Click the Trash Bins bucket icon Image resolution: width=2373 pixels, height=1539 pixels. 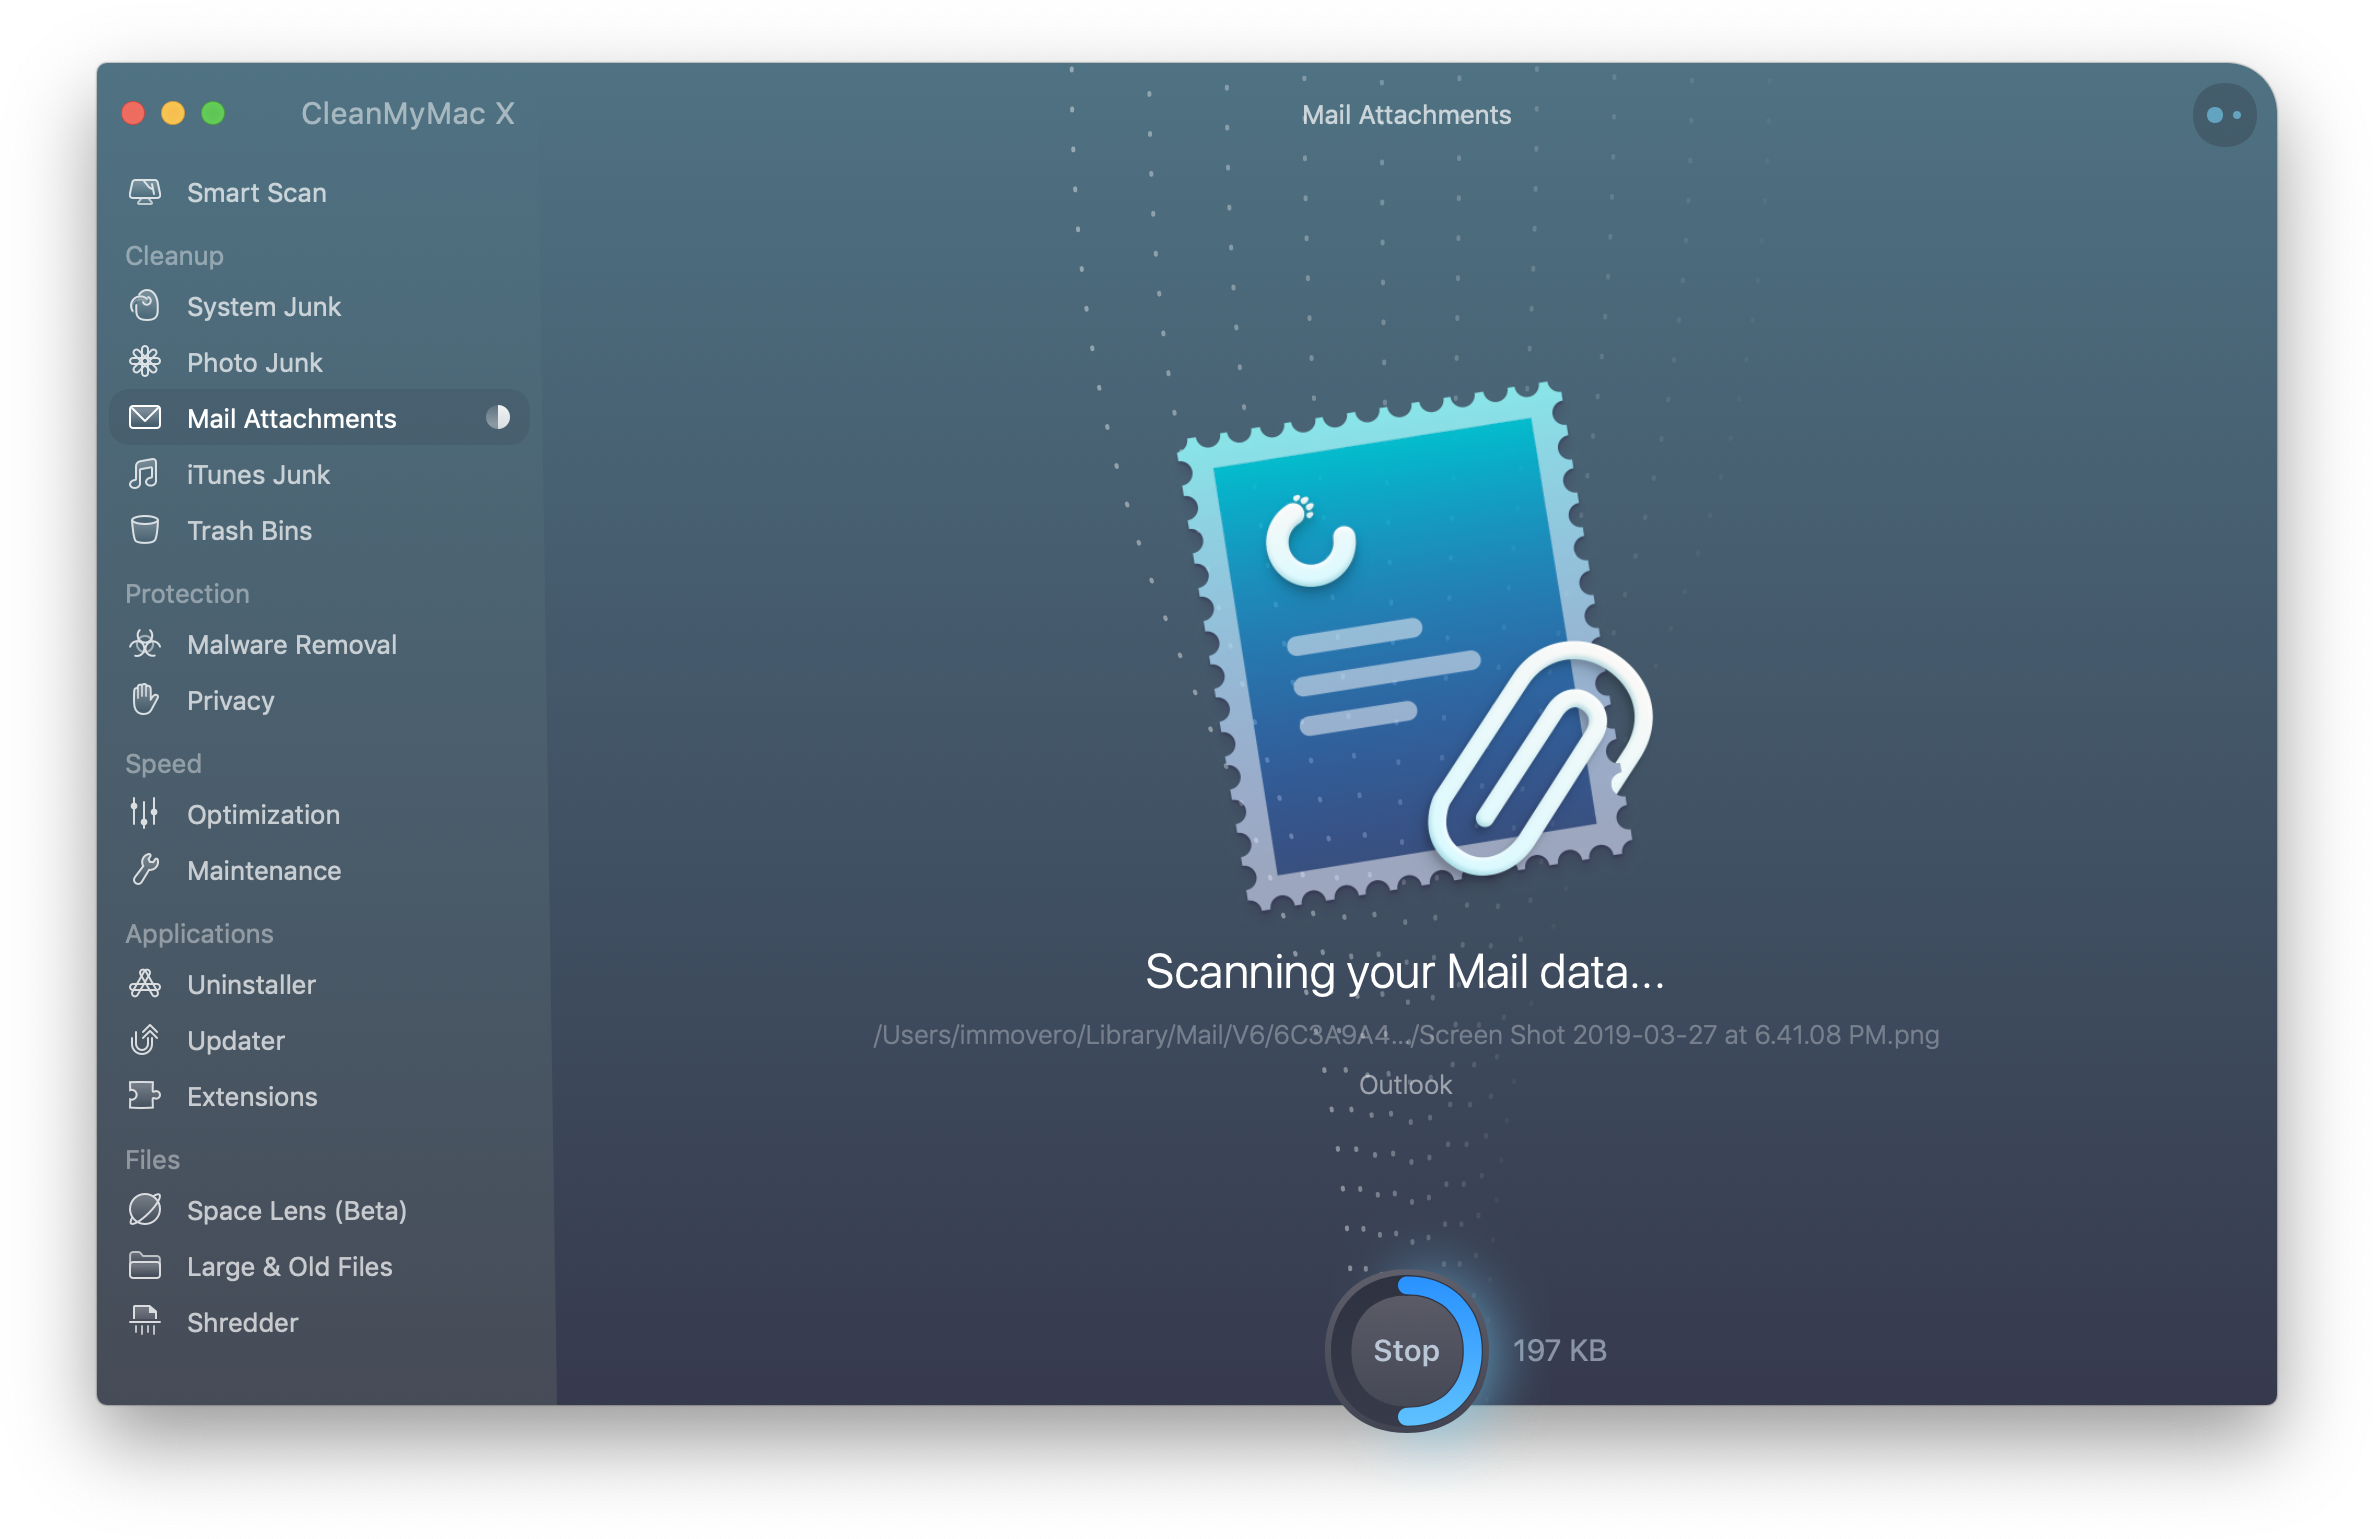pyautogui.click(x=145, y=530)
